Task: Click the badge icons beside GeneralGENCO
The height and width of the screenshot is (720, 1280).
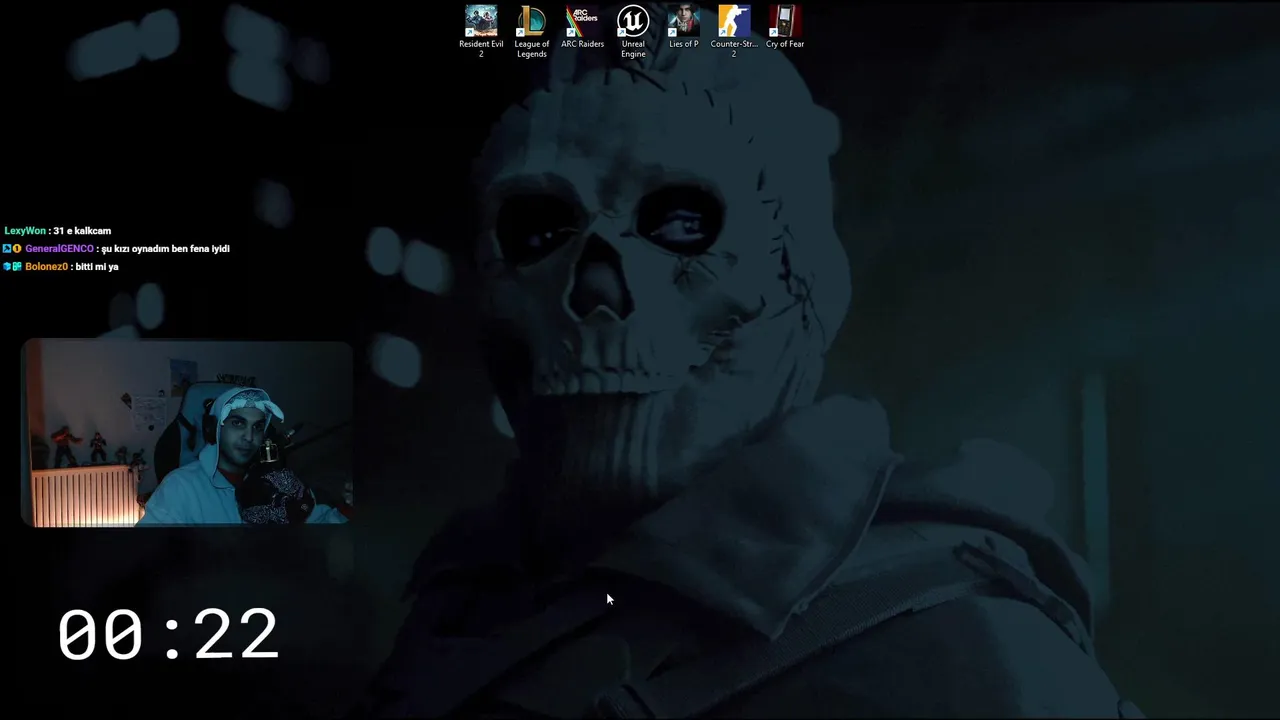Action: 12,249
